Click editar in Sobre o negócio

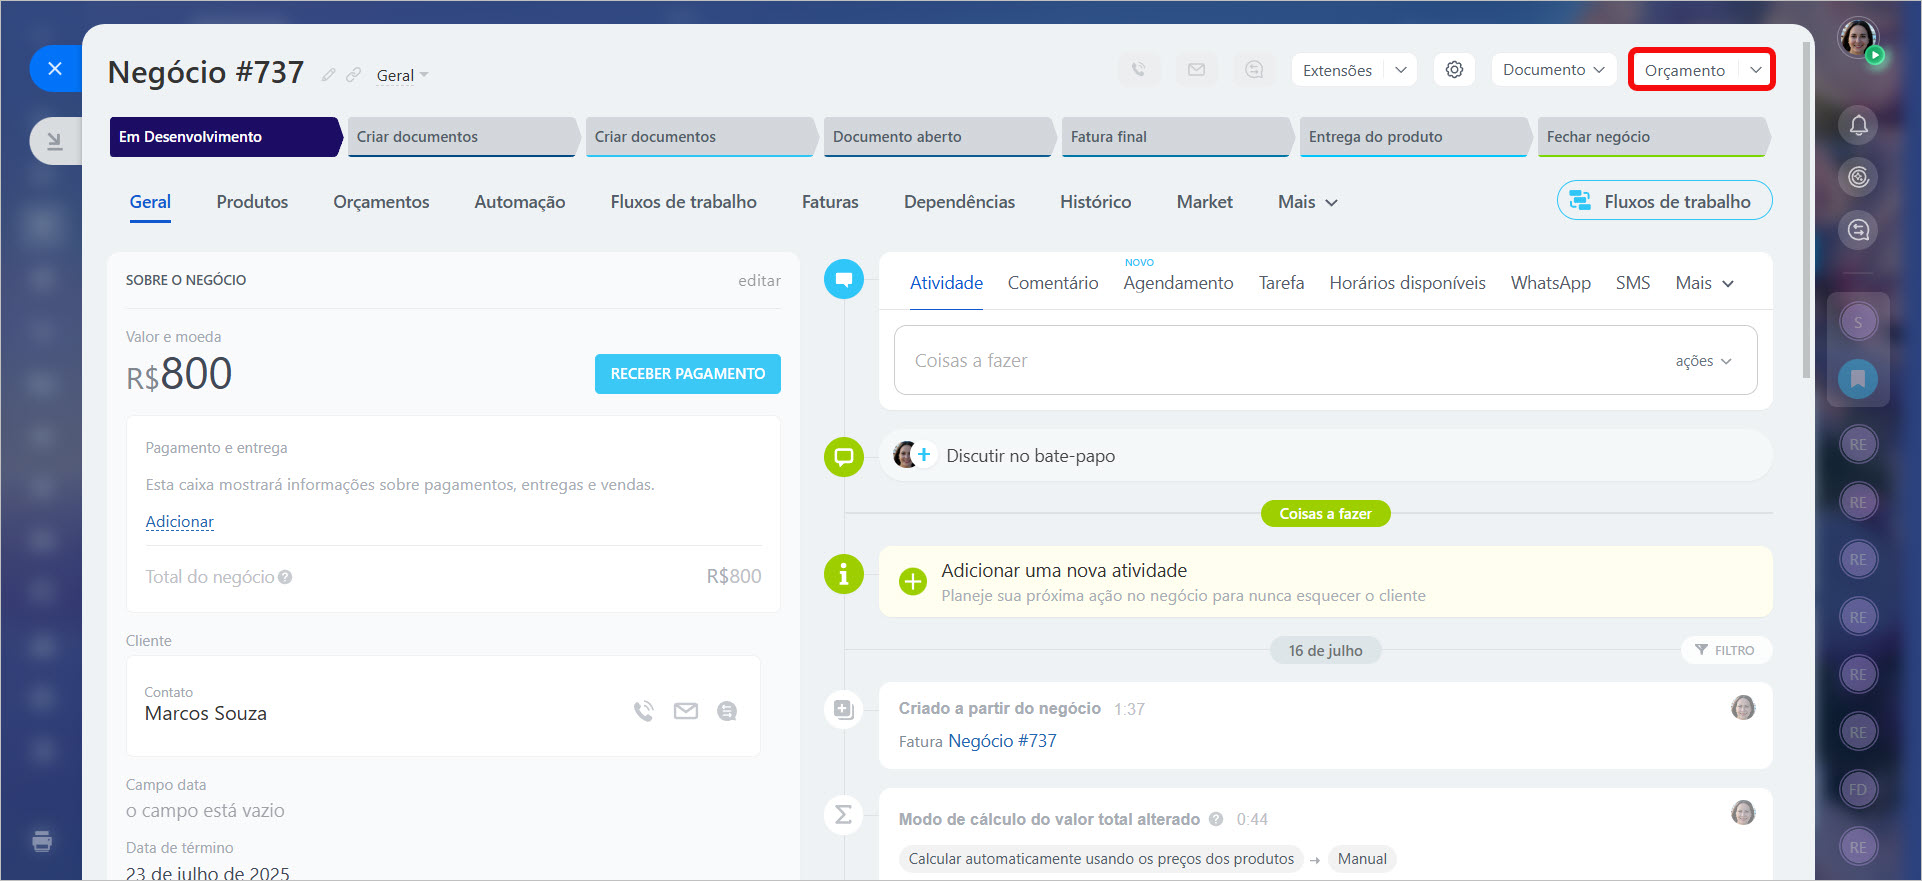click(759, 281)
